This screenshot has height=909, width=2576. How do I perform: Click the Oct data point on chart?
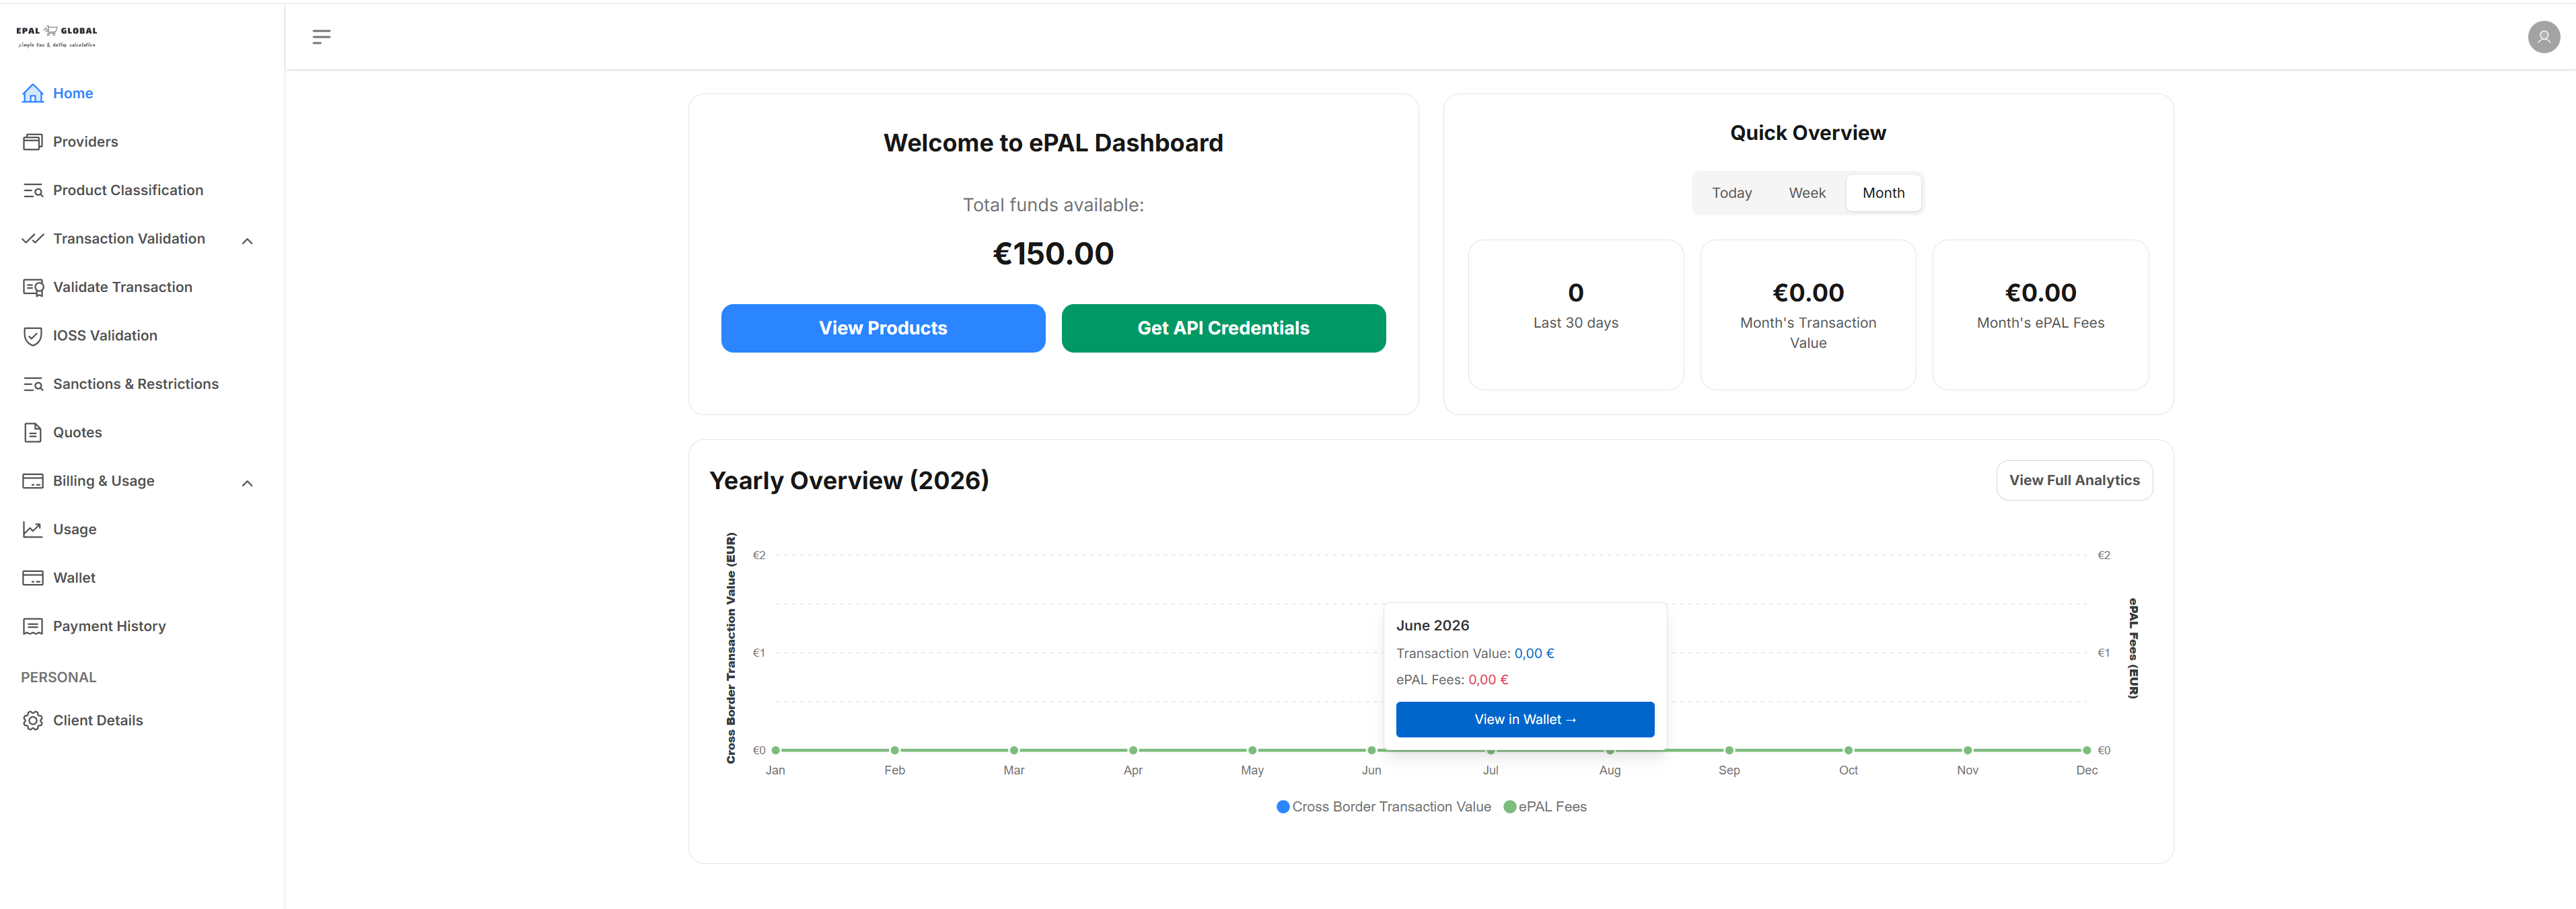pos(1848,751)
